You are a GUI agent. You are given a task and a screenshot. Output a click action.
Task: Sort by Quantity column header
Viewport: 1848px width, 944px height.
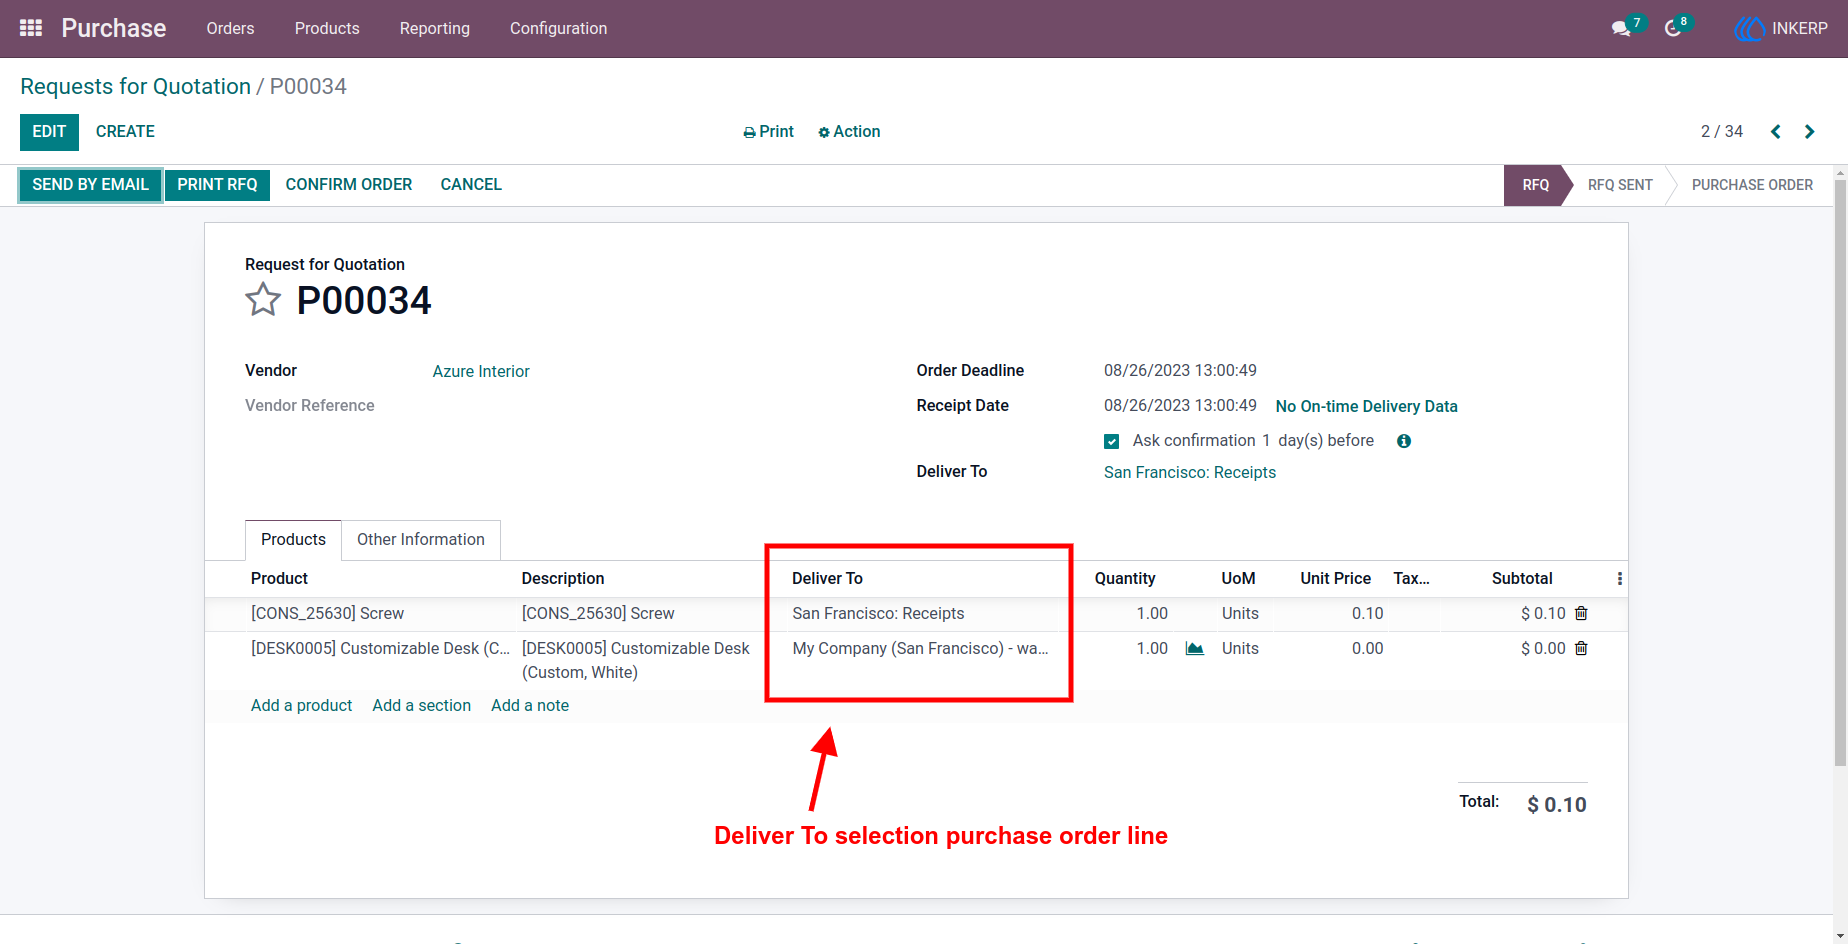pos(1125,579)
